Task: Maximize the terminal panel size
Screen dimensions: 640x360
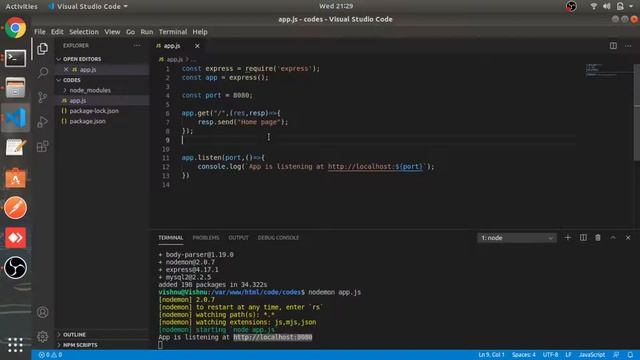Action: point(613,238)
